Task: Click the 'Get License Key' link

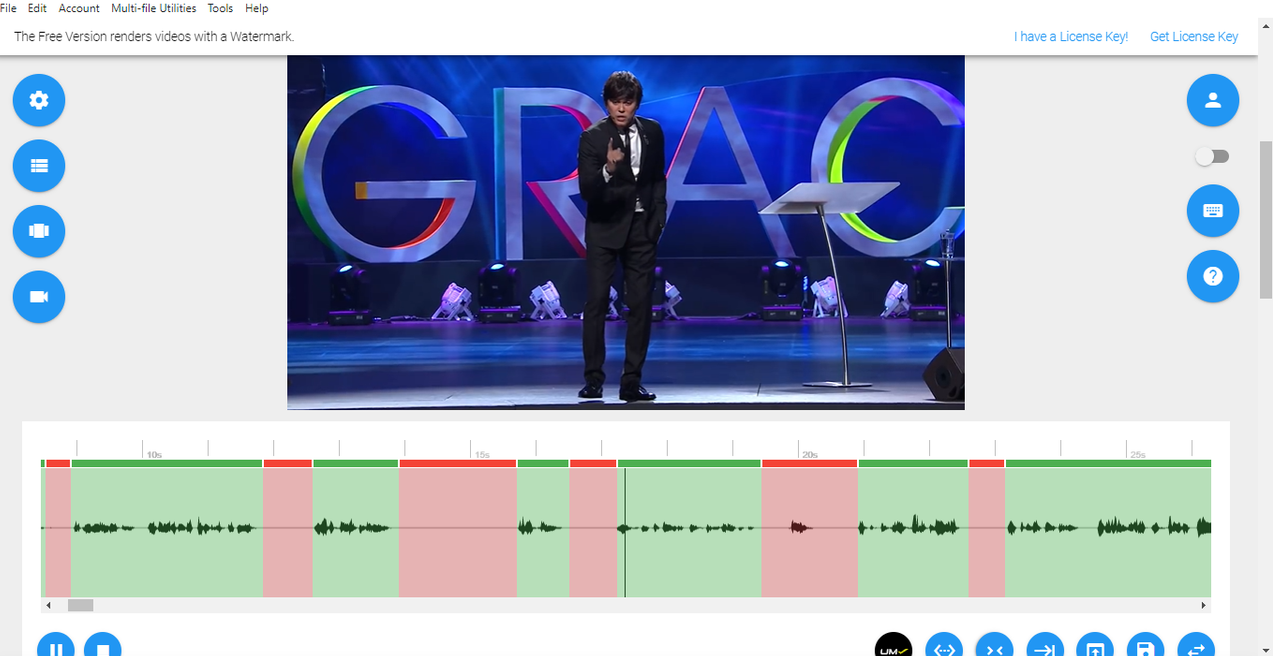Action: (1194, 37)
